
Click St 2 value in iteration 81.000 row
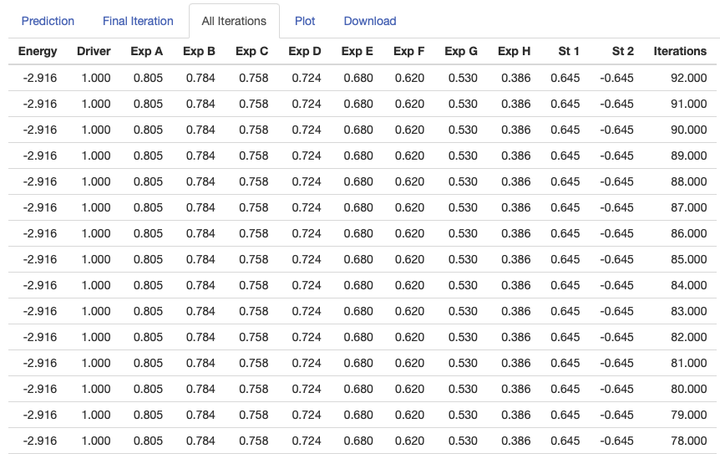coord(617,363)
